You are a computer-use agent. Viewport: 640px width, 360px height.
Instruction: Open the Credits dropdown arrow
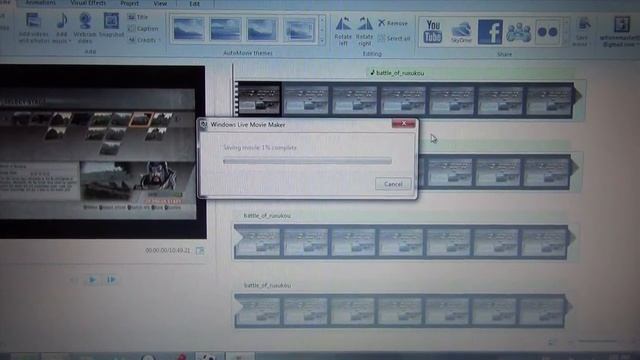(x=159, y=40)
